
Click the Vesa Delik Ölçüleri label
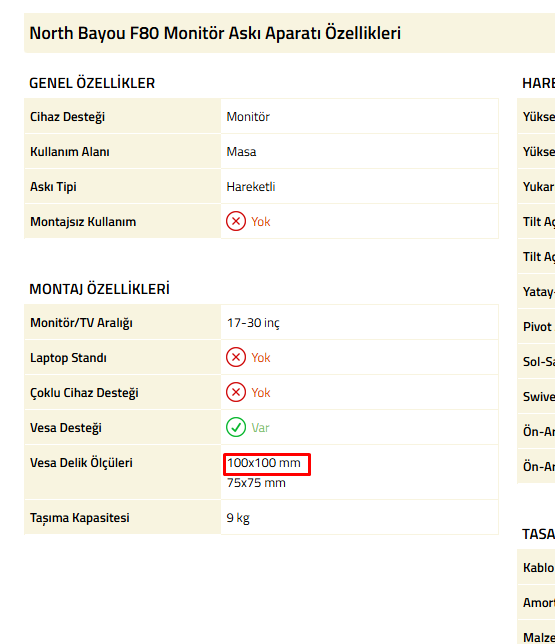click(x=81, y=463)
